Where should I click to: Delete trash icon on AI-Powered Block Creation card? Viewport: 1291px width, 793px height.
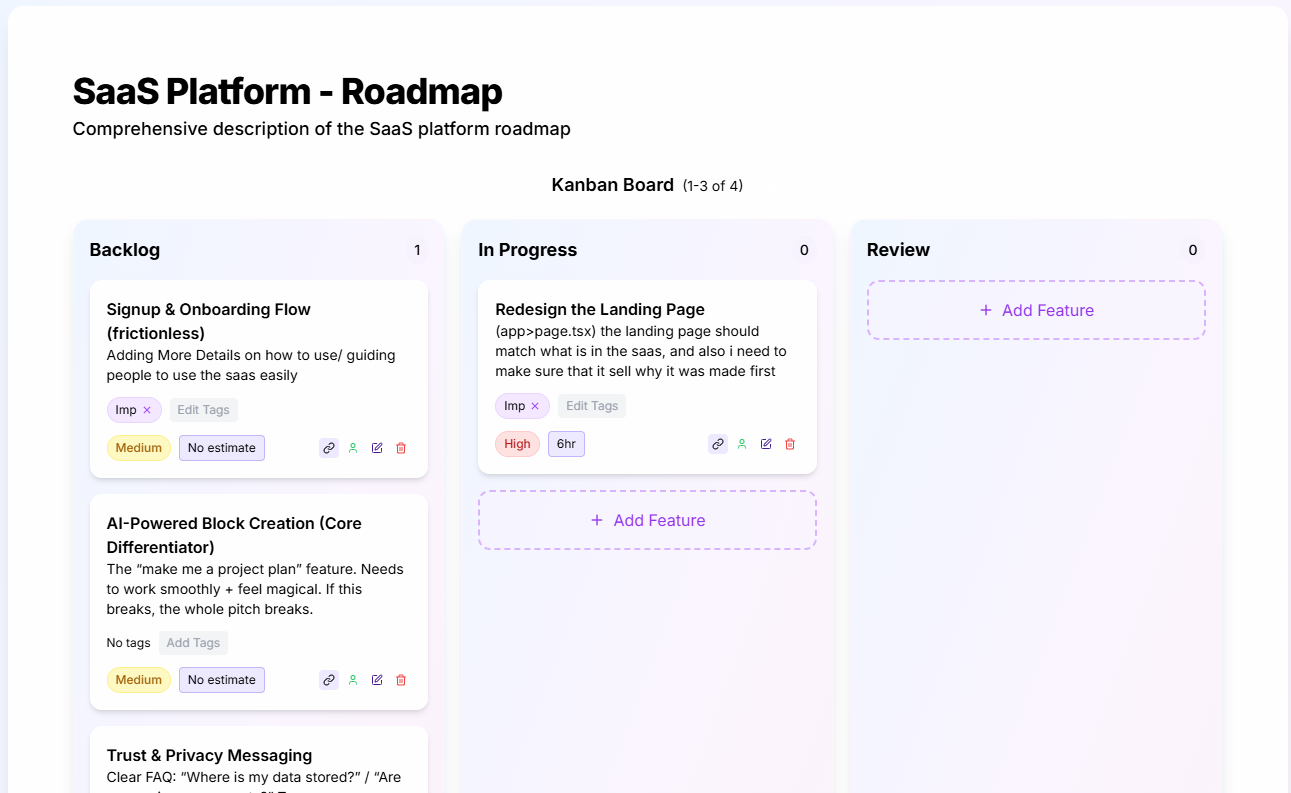(x=401, y=680)
